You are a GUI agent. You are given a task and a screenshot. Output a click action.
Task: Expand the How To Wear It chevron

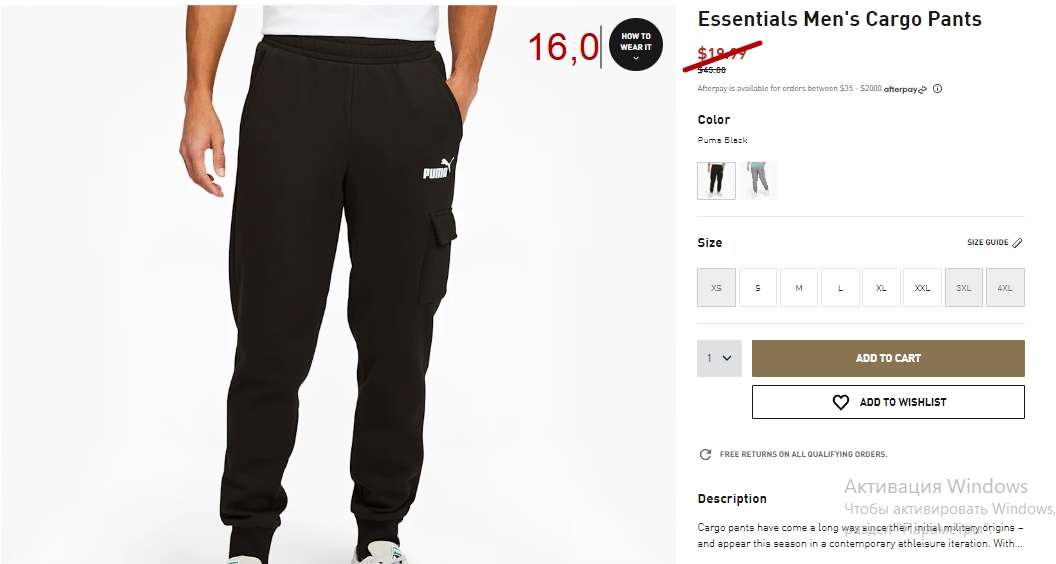(636, 59)
